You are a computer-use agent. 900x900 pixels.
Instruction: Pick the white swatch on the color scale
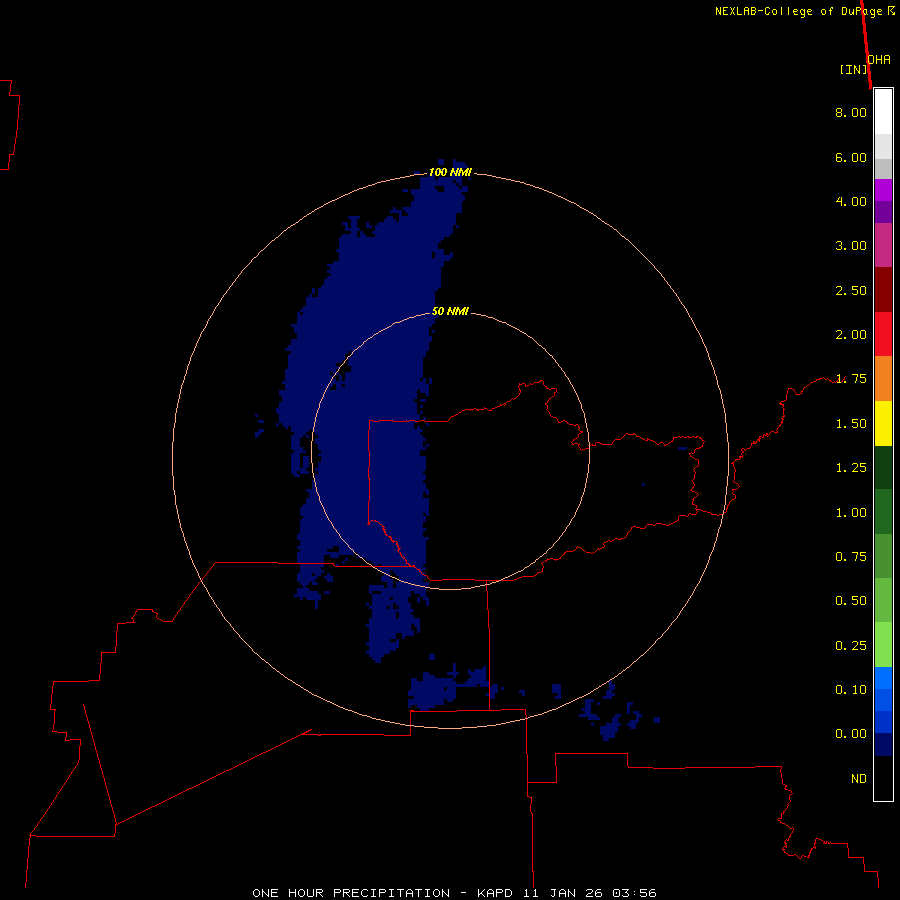(883, 112)
